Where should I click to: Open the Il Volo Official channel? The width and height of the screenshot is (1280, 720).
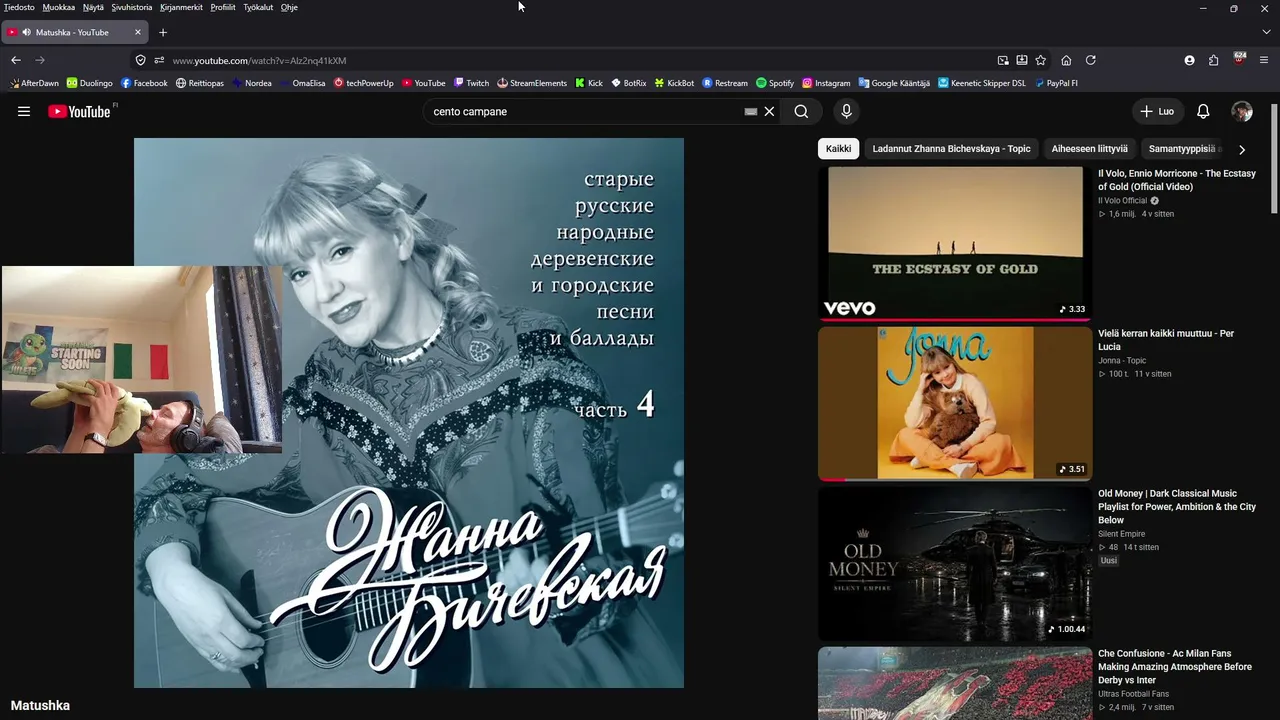coord(1123,201)
